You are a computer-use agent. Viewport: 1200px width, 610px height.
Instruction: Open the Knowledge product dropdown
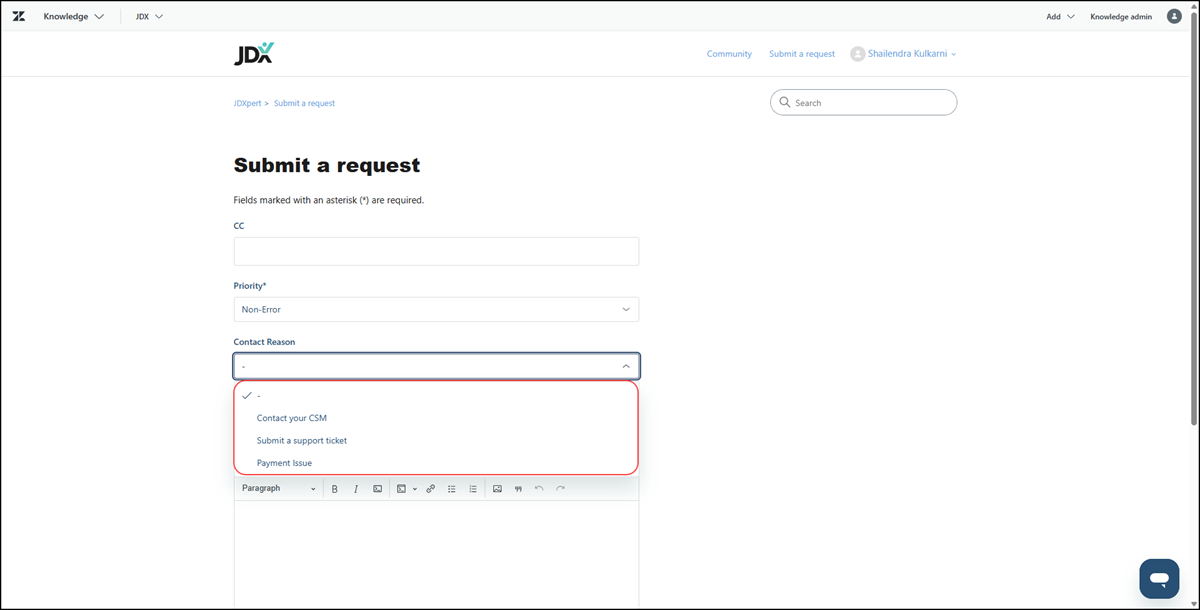74,16
